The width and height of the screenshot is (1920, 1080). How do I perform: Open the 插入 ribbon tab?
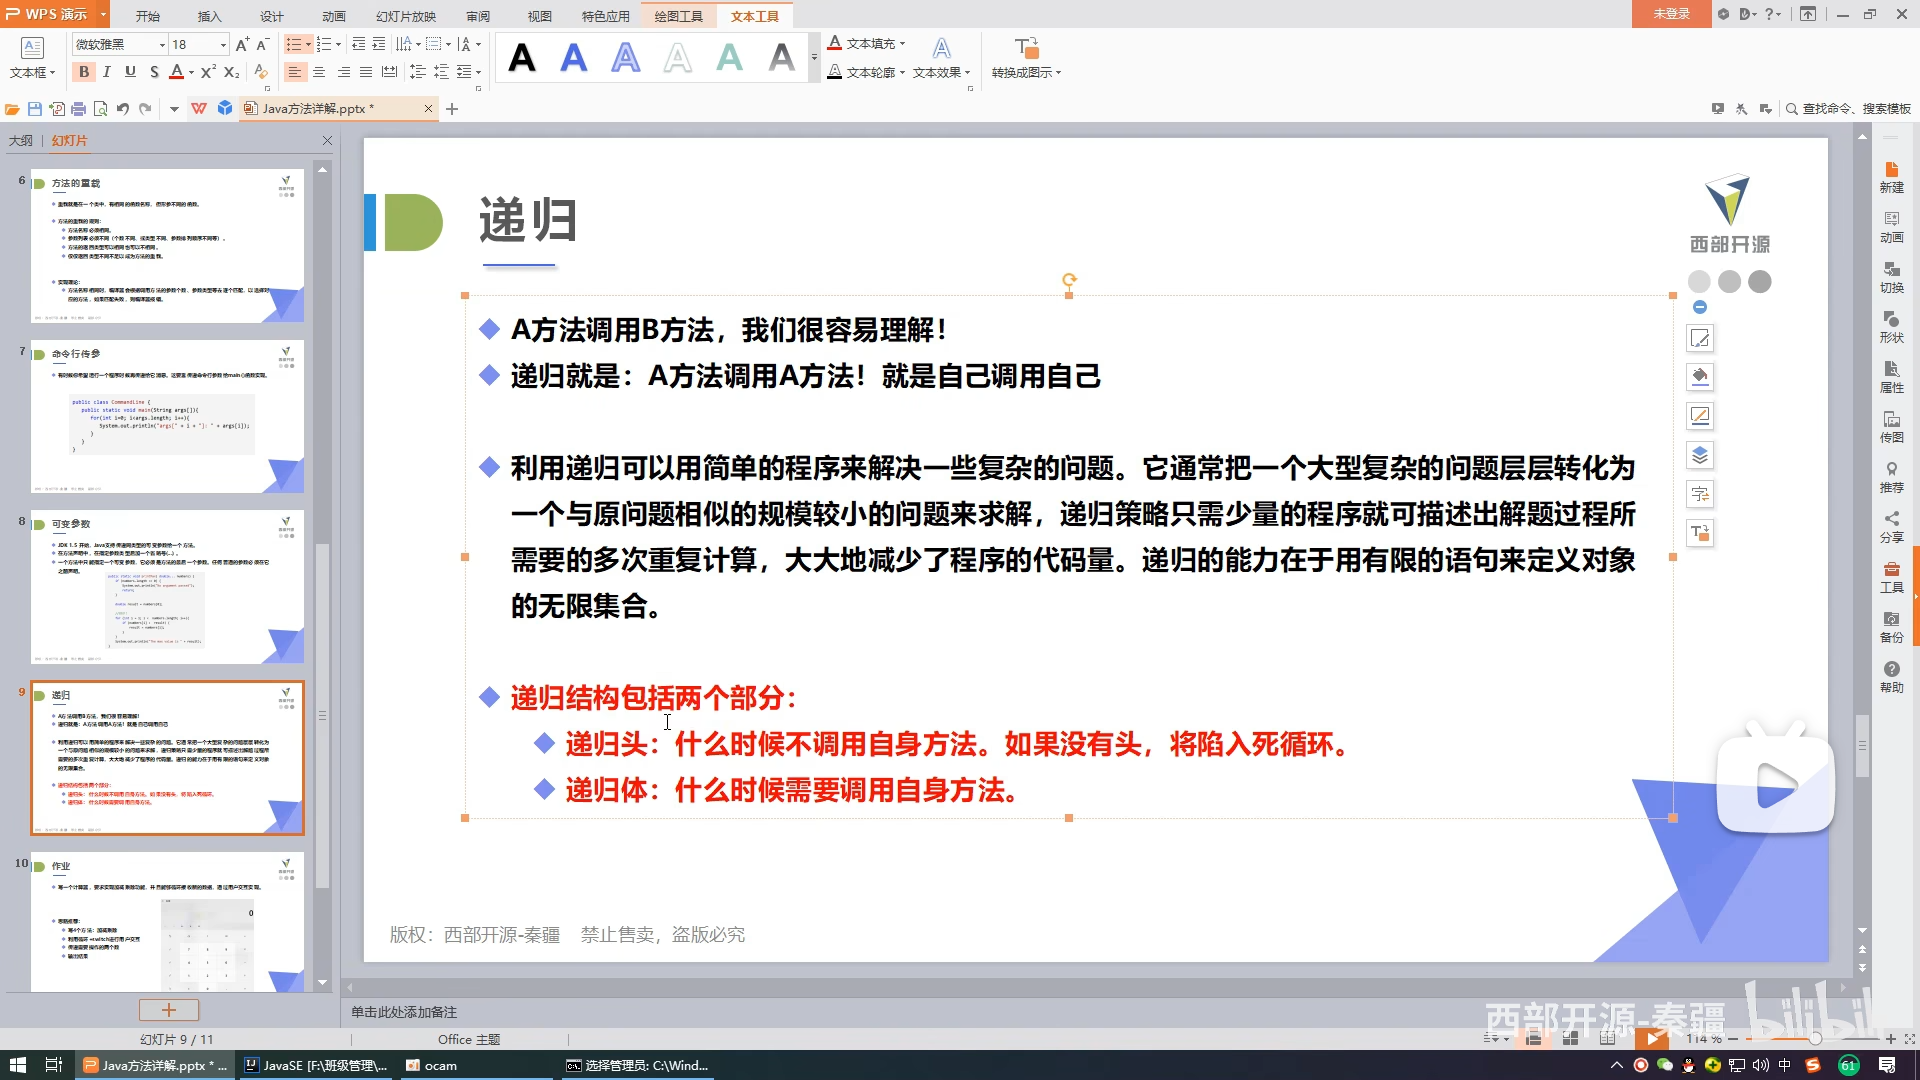[x=209, y=16]
